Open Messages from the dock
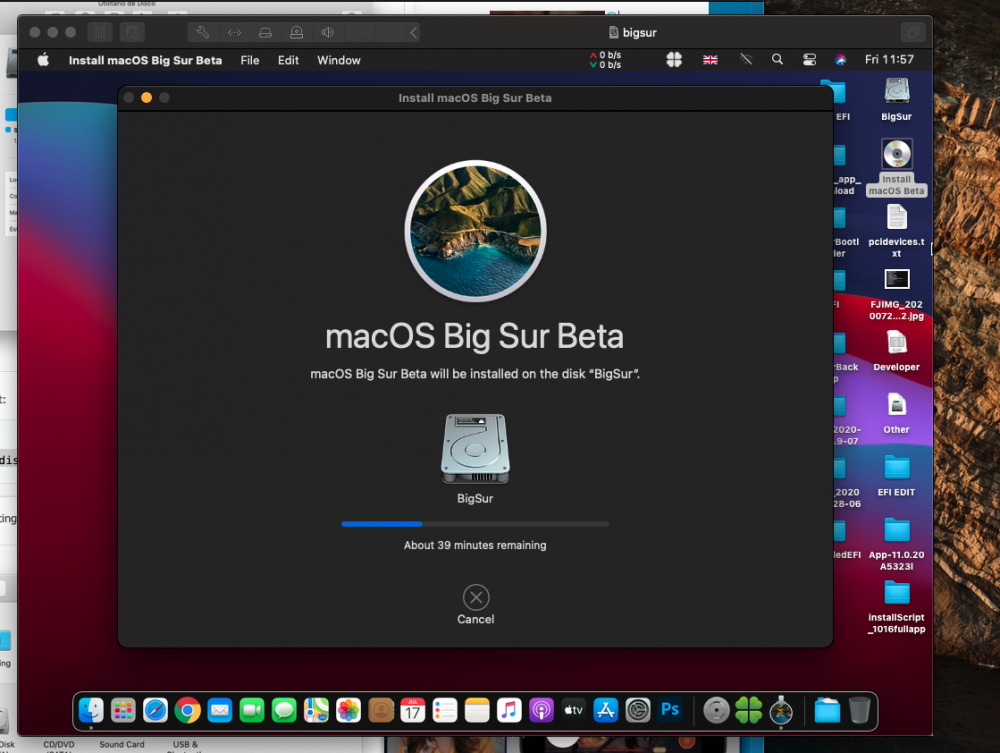 coord(284,710)
